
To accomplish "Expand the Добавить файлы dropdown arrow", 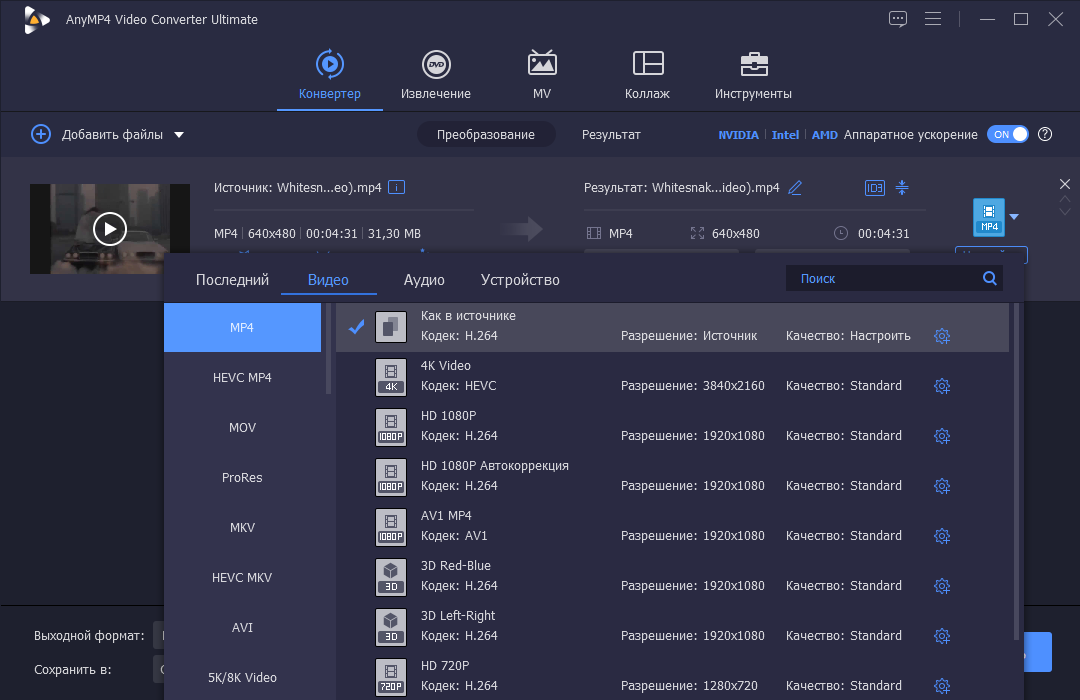I will (179, 135).
